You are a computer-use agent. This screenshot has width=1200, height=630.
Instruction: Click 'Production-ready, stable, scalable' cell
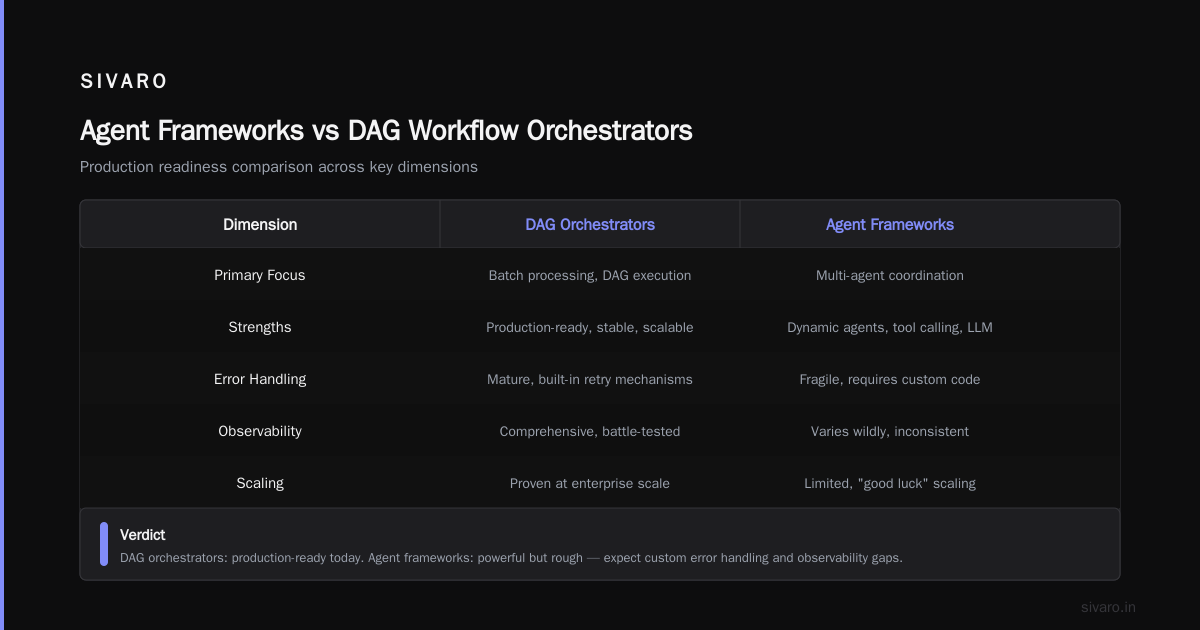590,327
